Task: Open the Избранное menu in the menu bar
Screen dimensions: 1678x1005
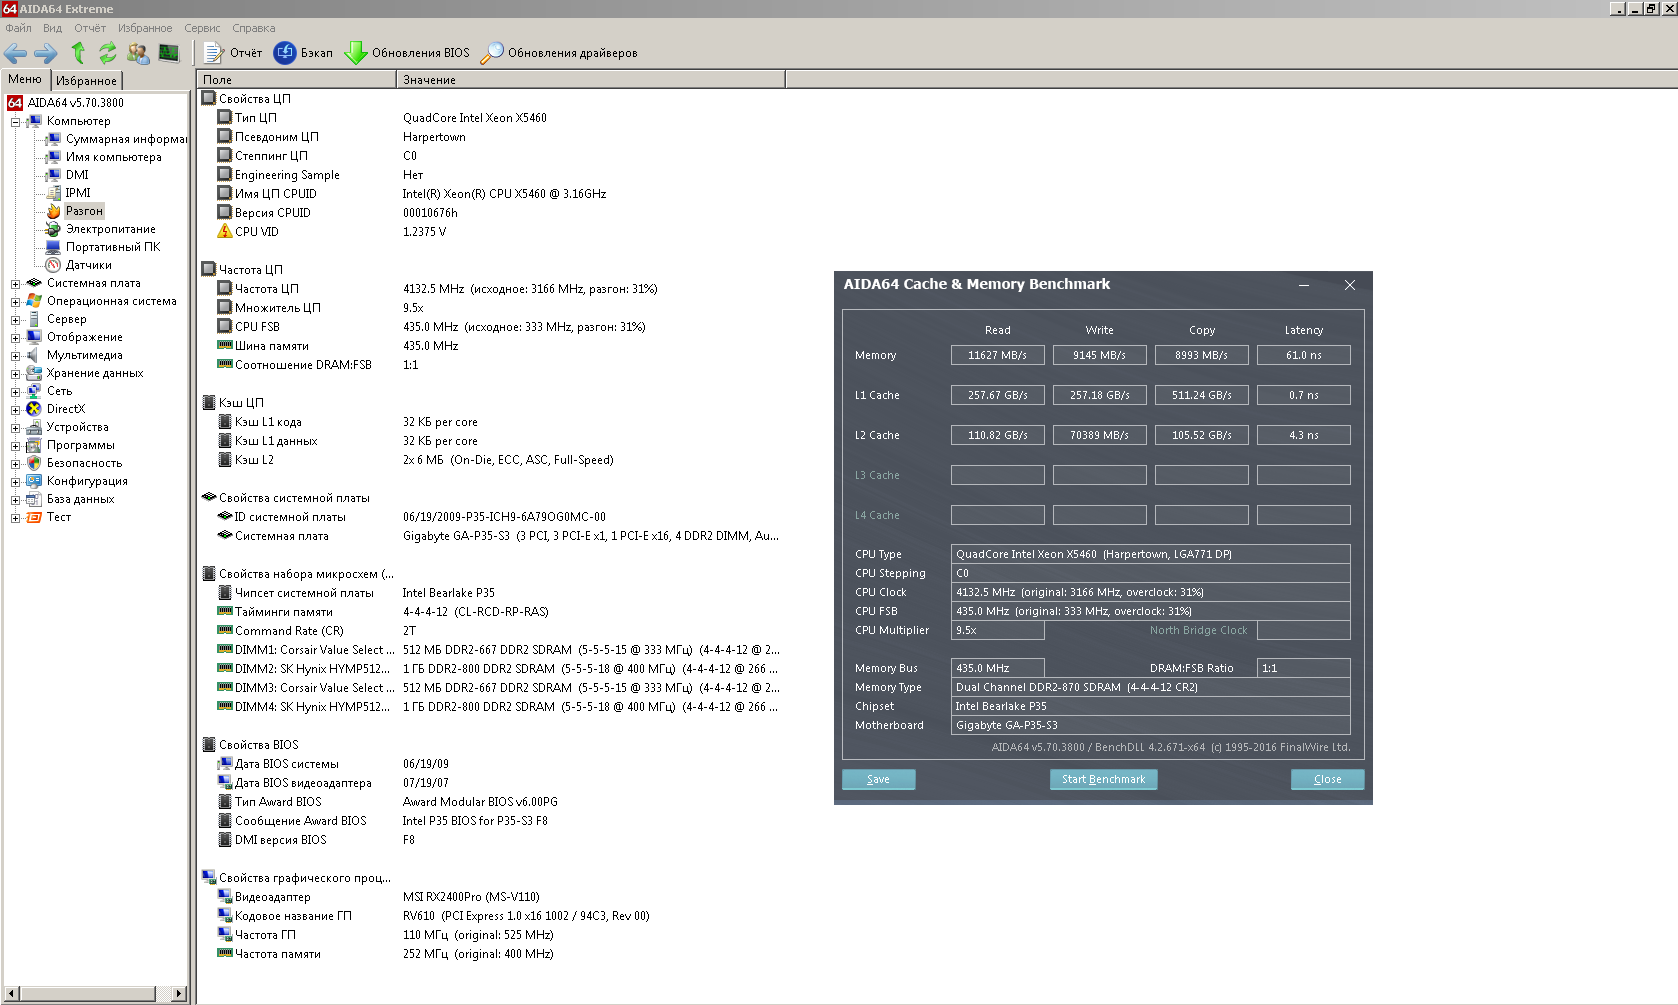Action: click(145, 28)
